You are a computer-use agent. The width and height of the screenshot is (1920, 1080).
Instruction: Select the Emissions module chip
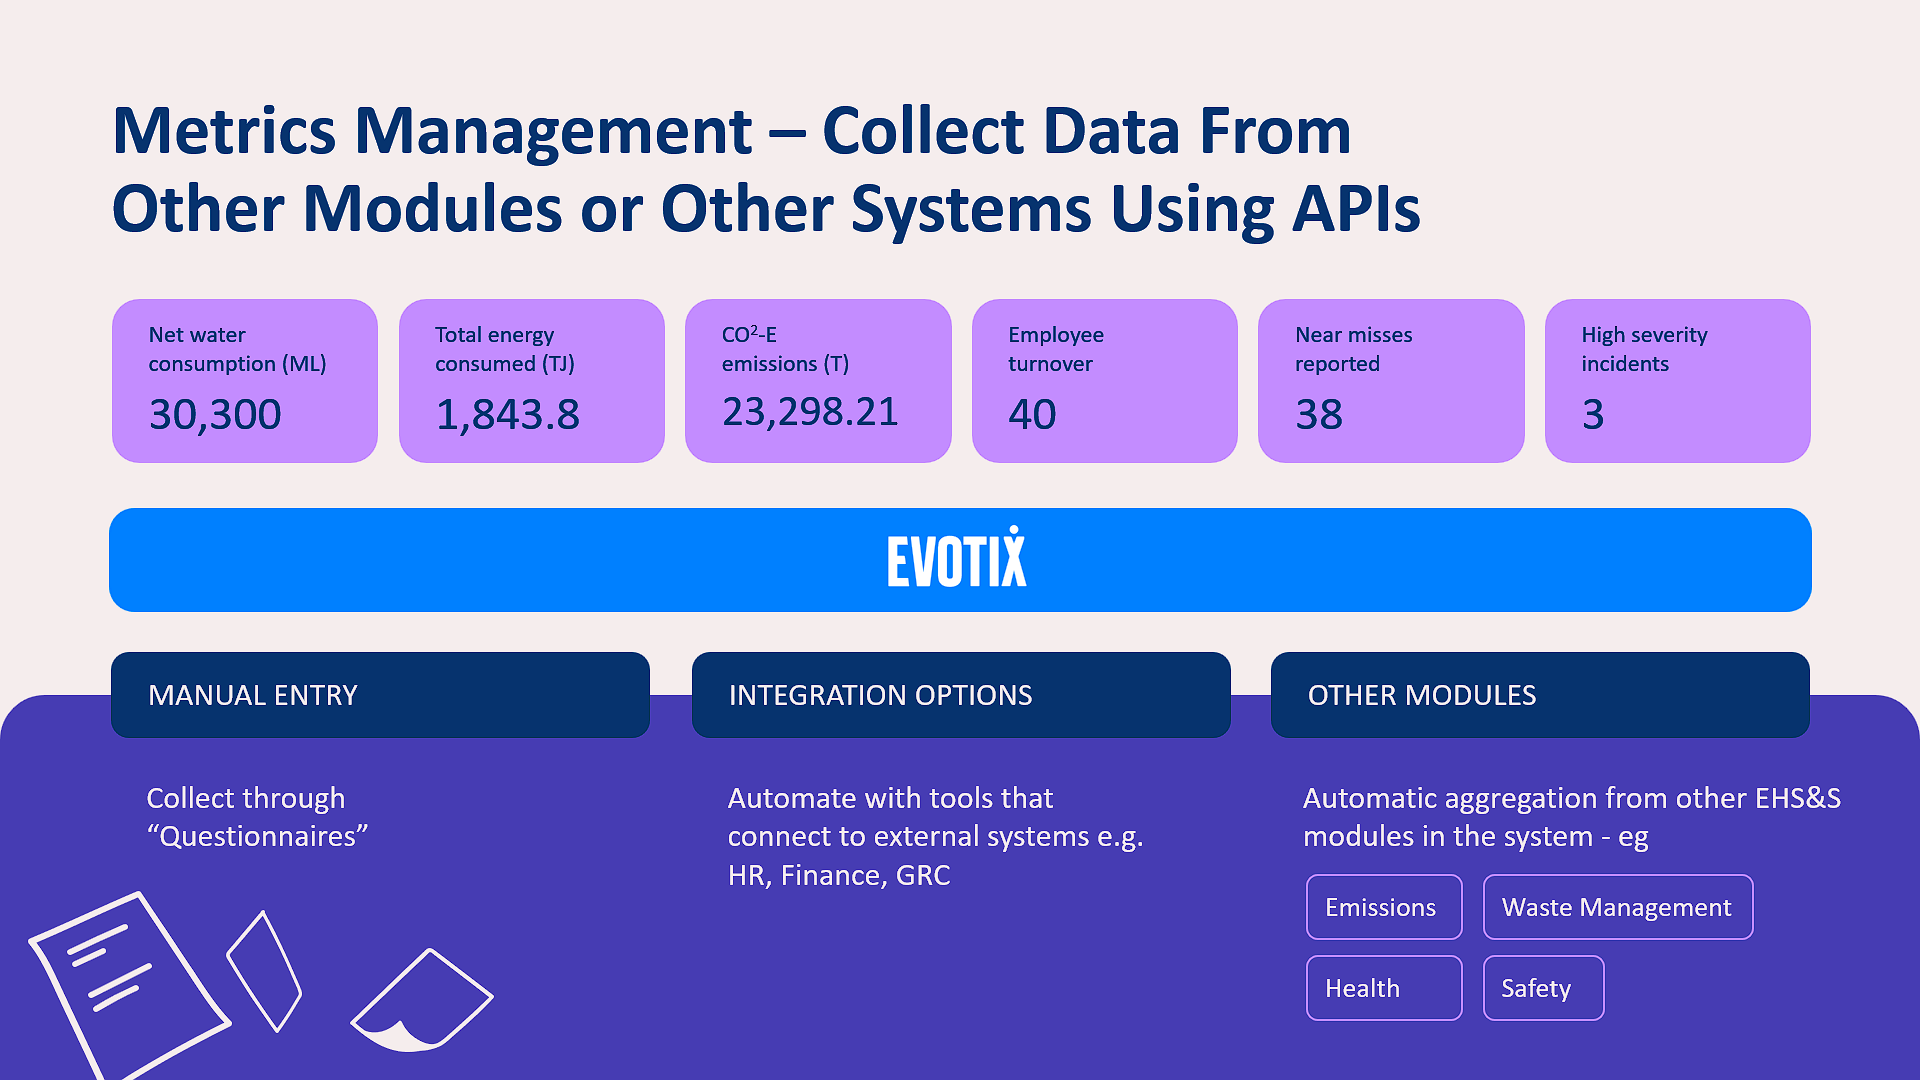point(1384,907)
